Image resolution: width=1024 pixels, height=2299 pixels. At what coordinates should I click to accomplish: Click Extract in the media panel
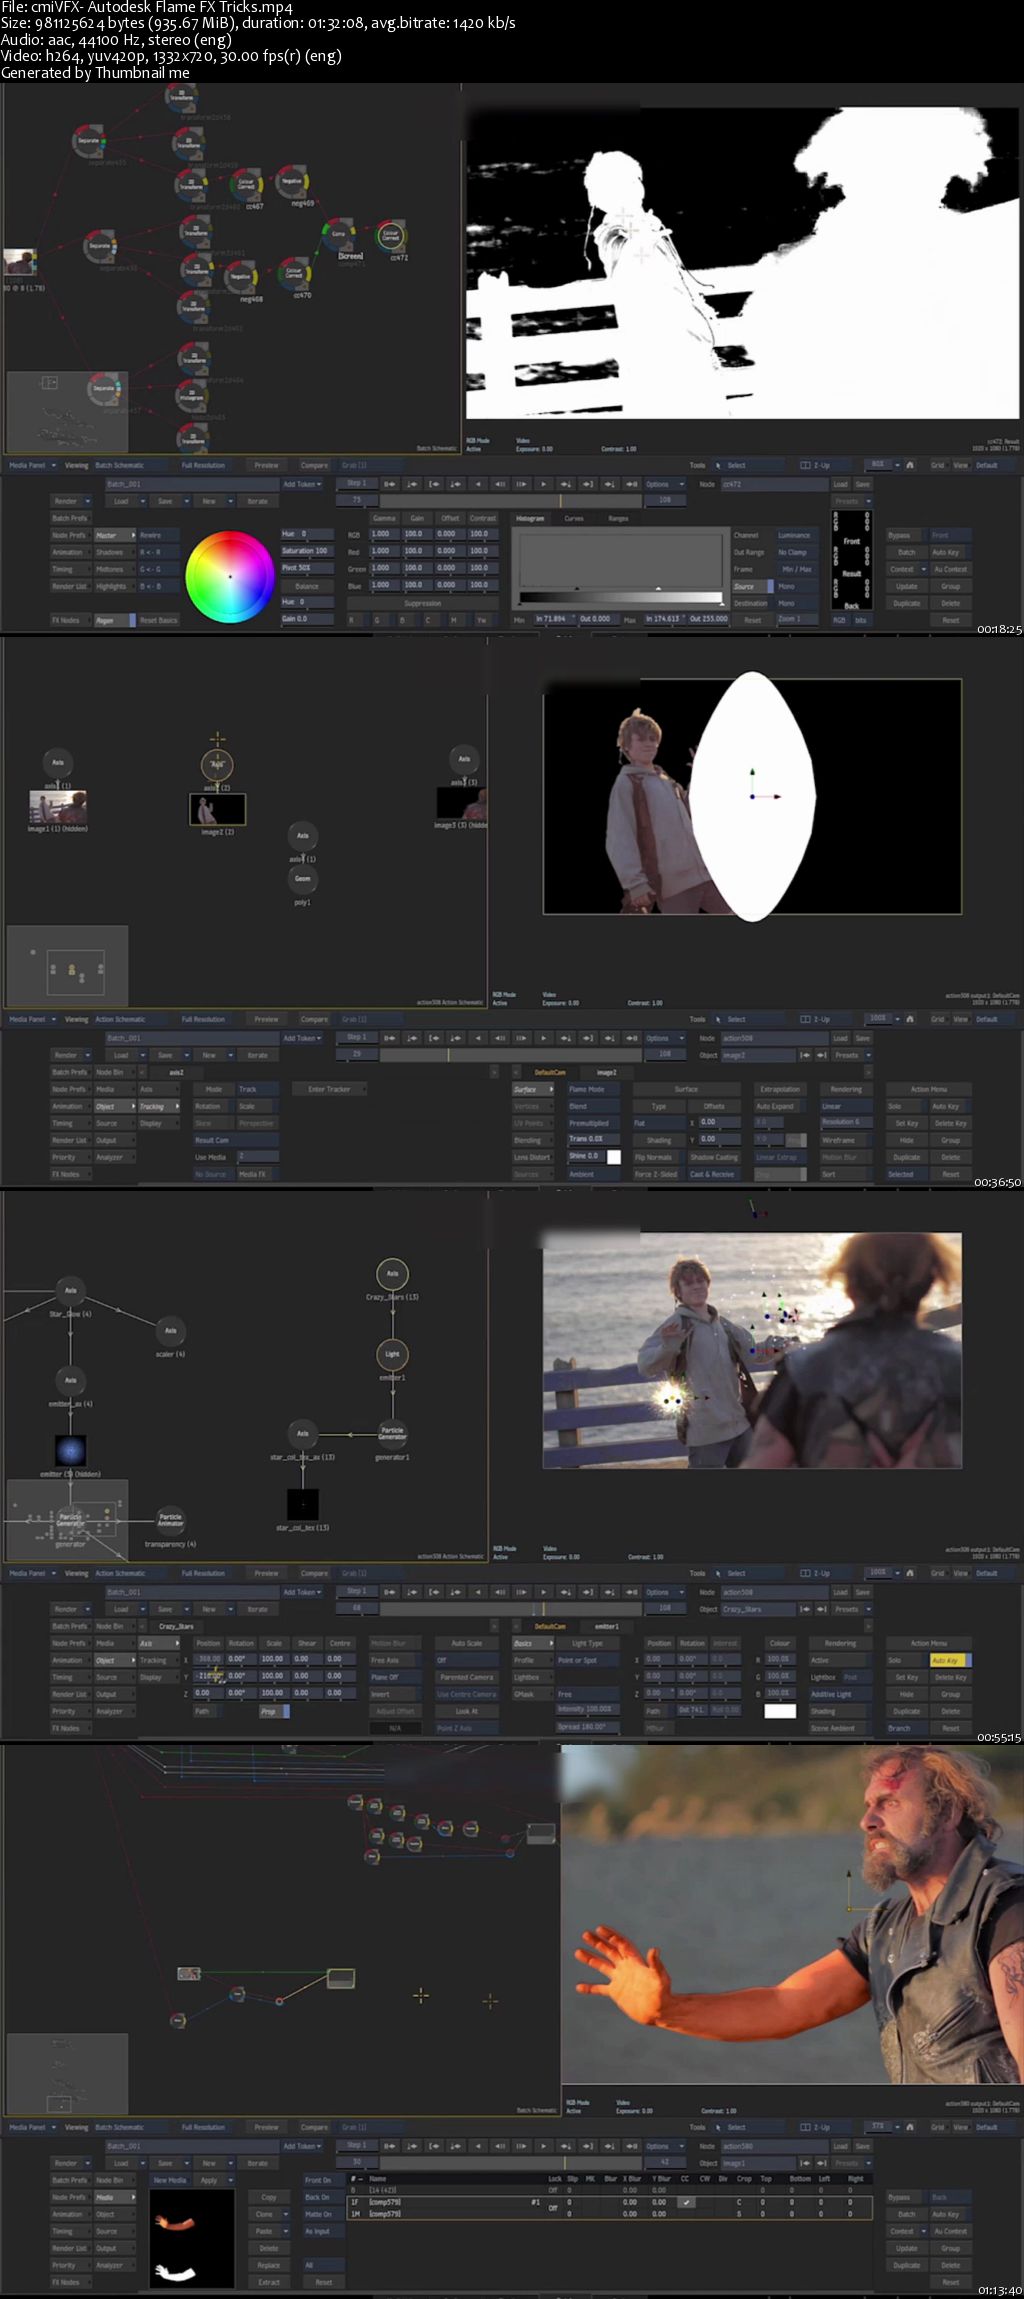pos(270,2282)
